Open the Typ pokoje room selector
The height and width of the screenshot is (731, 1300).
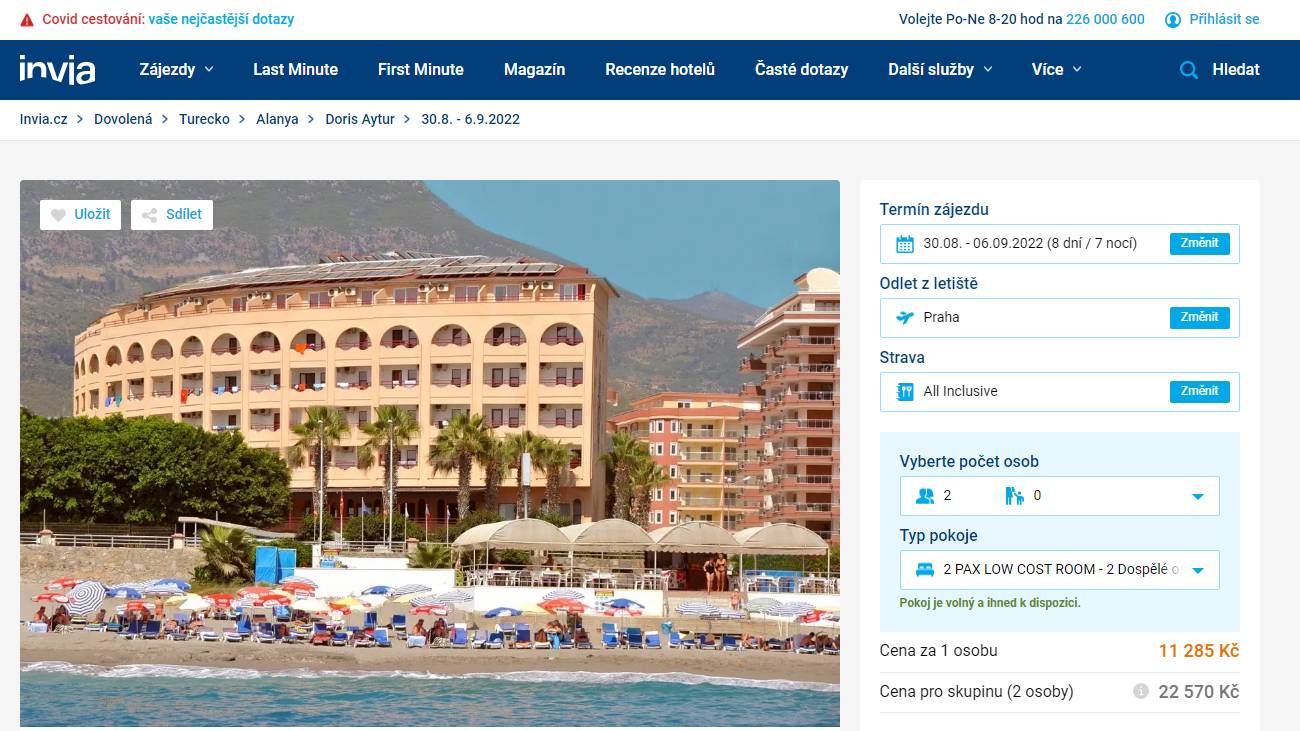(1059, 570)
